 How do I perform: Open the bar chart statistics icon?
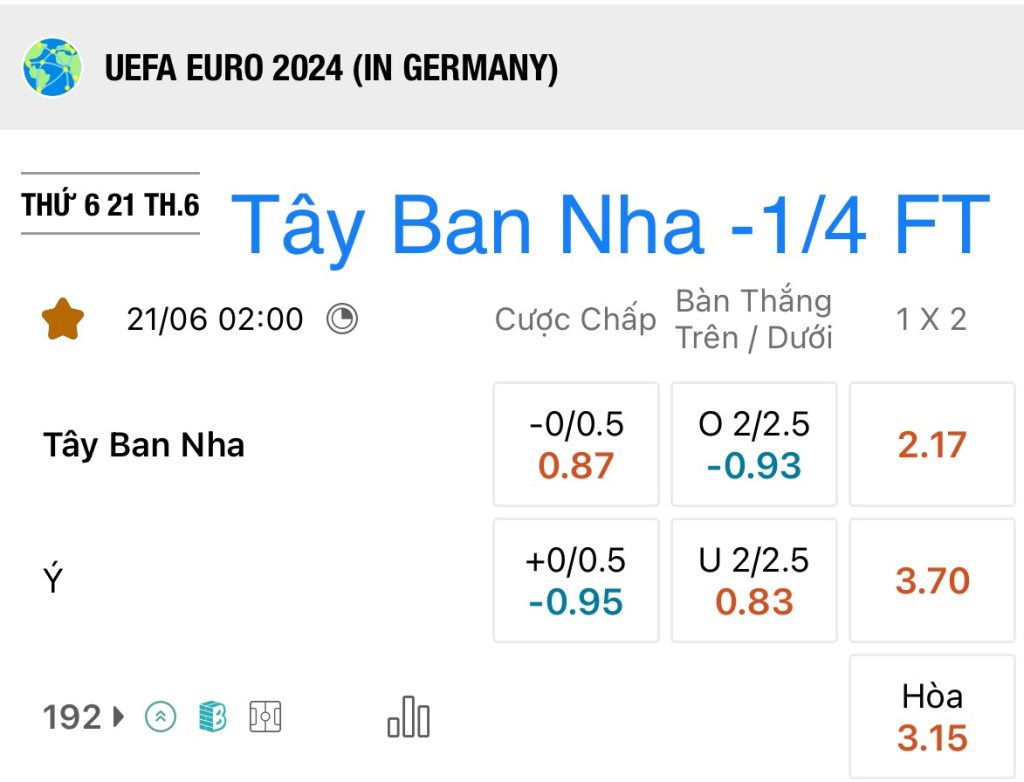pos(409,717)
